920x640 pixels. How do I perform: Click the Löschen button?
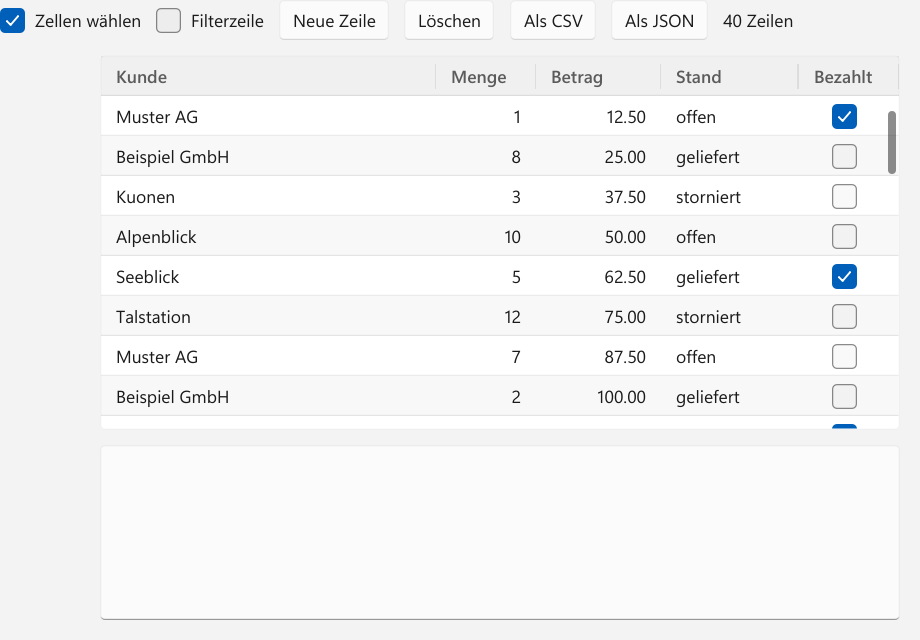point(449,21)
